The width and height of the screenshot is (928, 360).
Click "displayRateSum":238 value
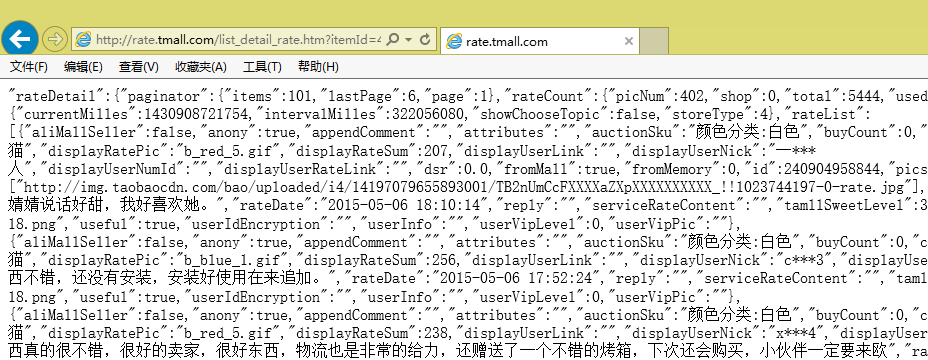(368, 334)
